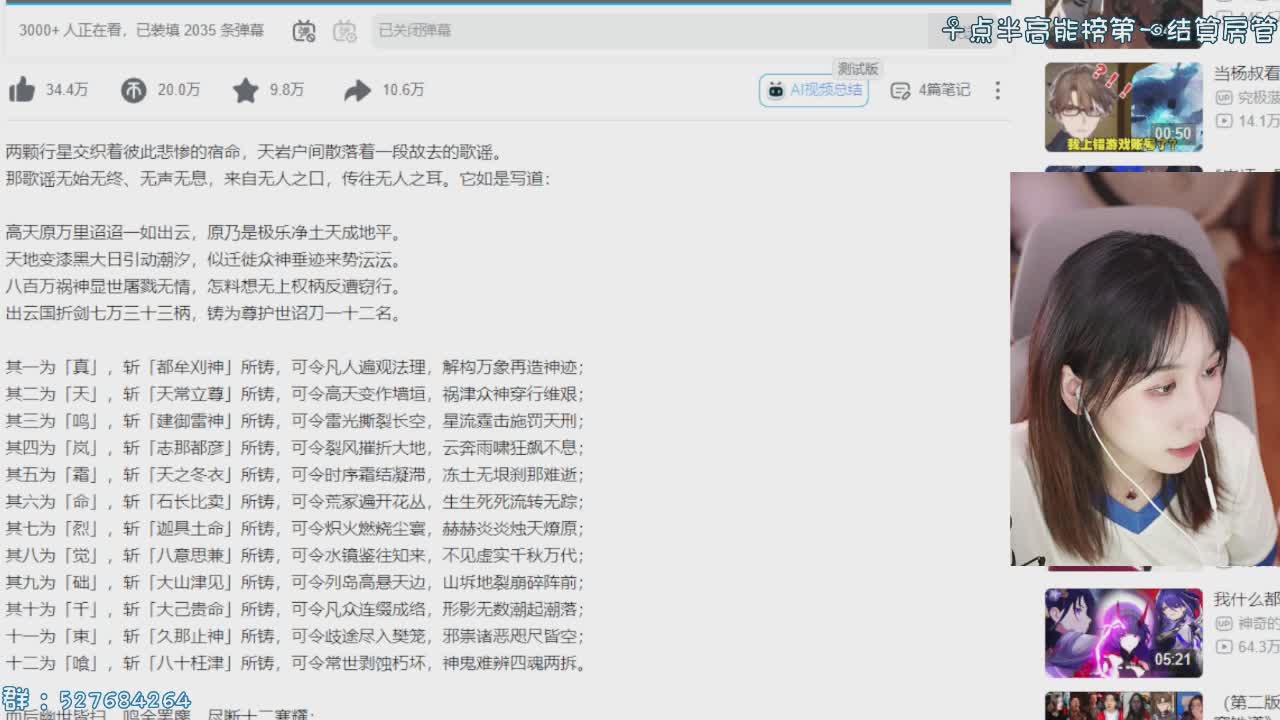Screen dimensions: 1280x720
Task: Click the play count icon beside 64.3万
Action: coord(1223,647)
